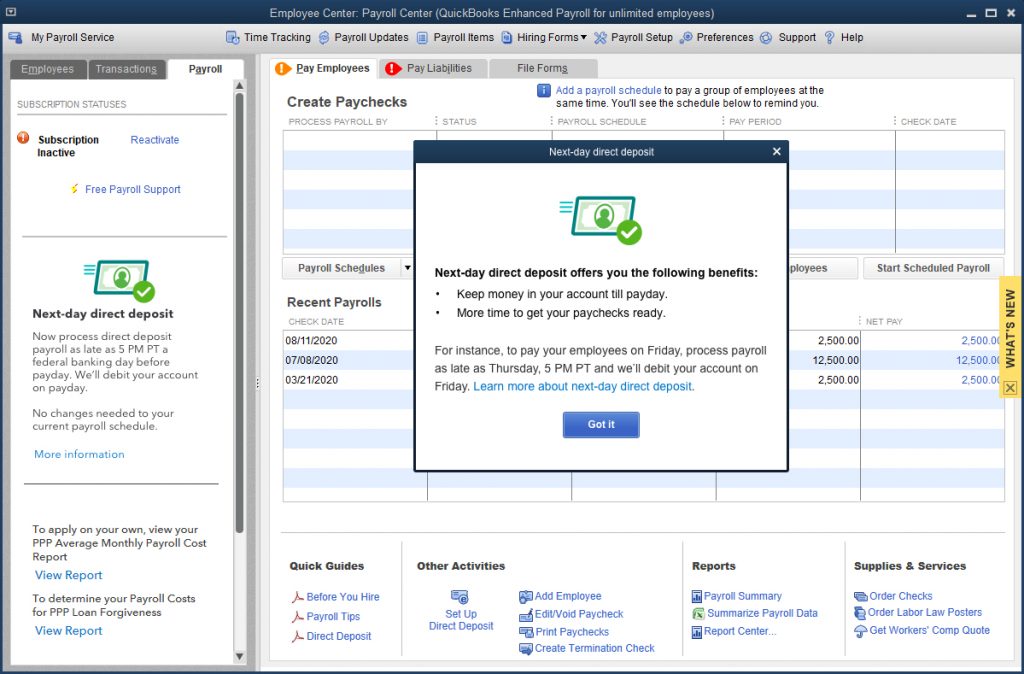Click the Set Up Direct Deposit icon
The height and width of the screenshot is (674, 1024).
click(460, 597)
